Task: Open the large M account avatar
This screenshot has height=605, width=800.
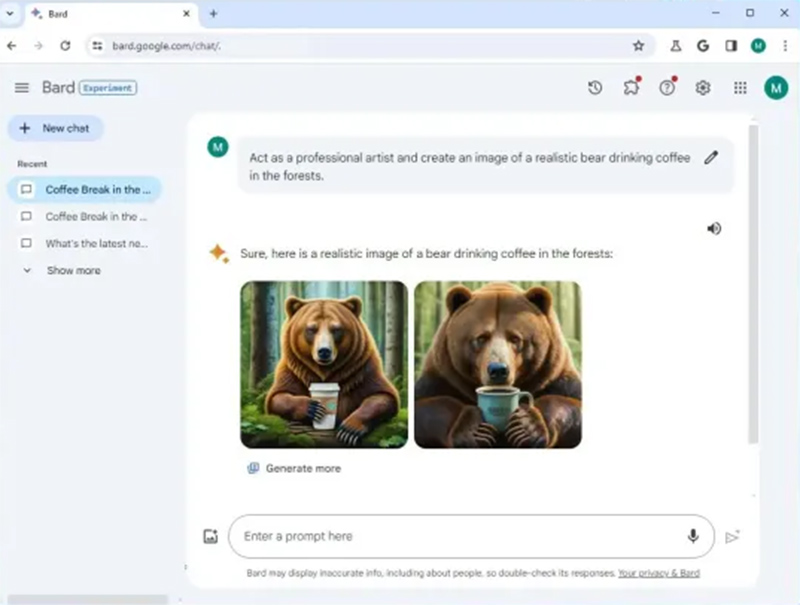Action: [x=776, y=88]
